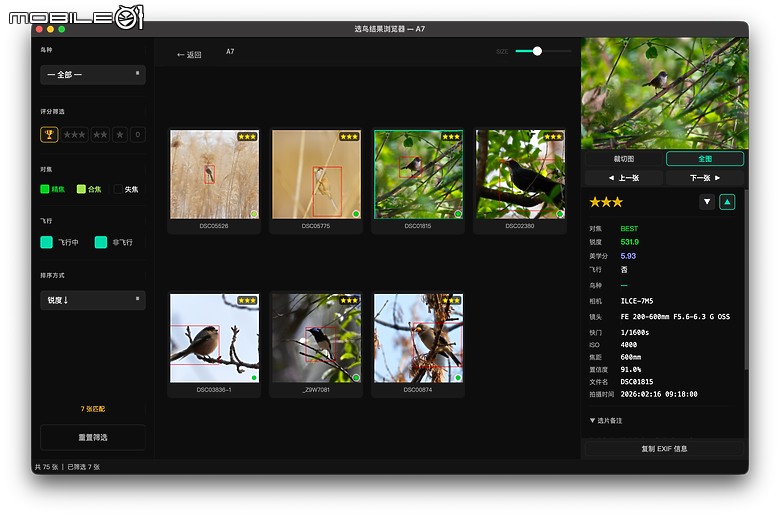Click status bar text 共 75 张
This screenshot has height=516, width=780.
[x=46, y=467]
